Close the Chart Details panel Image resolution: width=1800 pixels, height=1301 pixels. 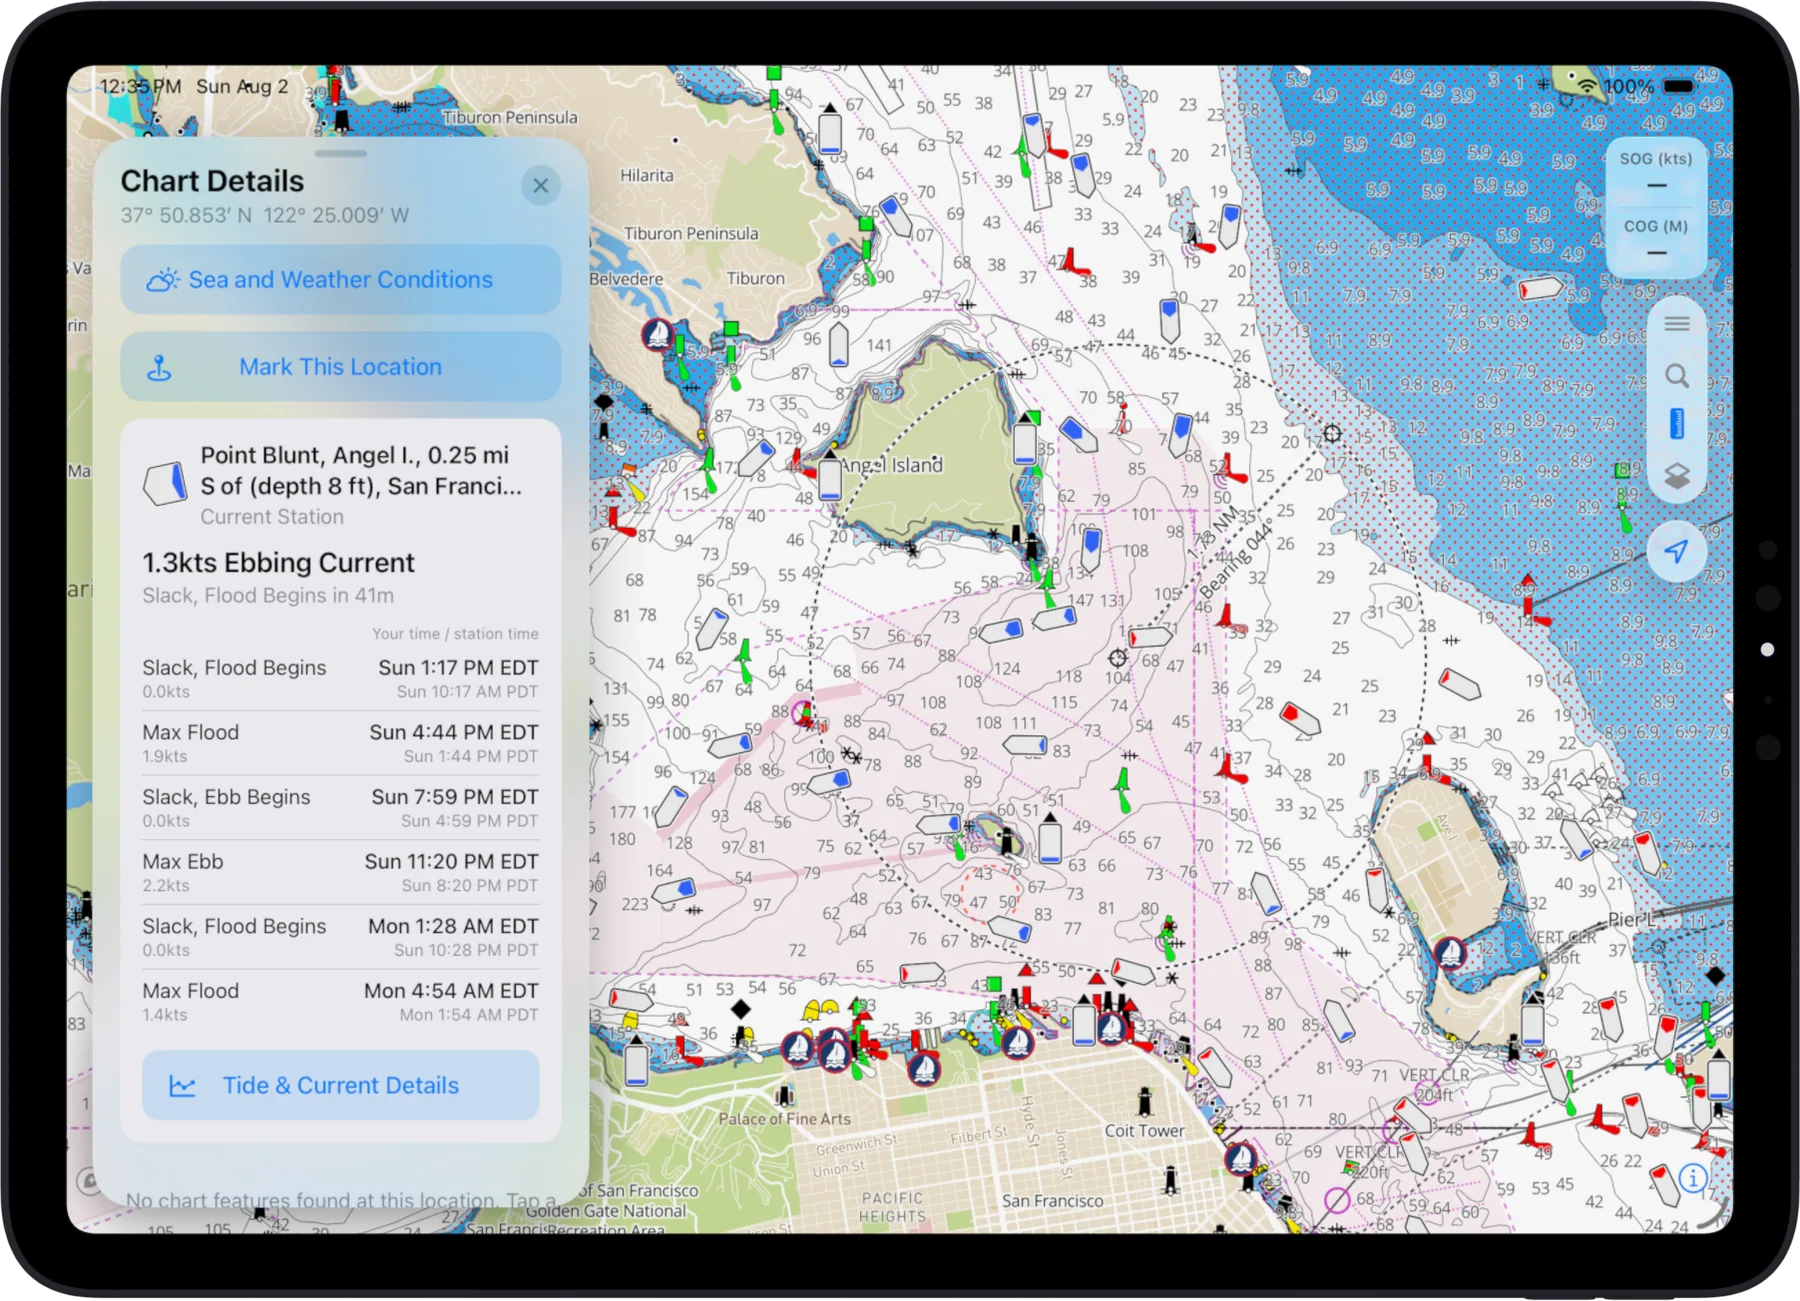tap(541, 186)
